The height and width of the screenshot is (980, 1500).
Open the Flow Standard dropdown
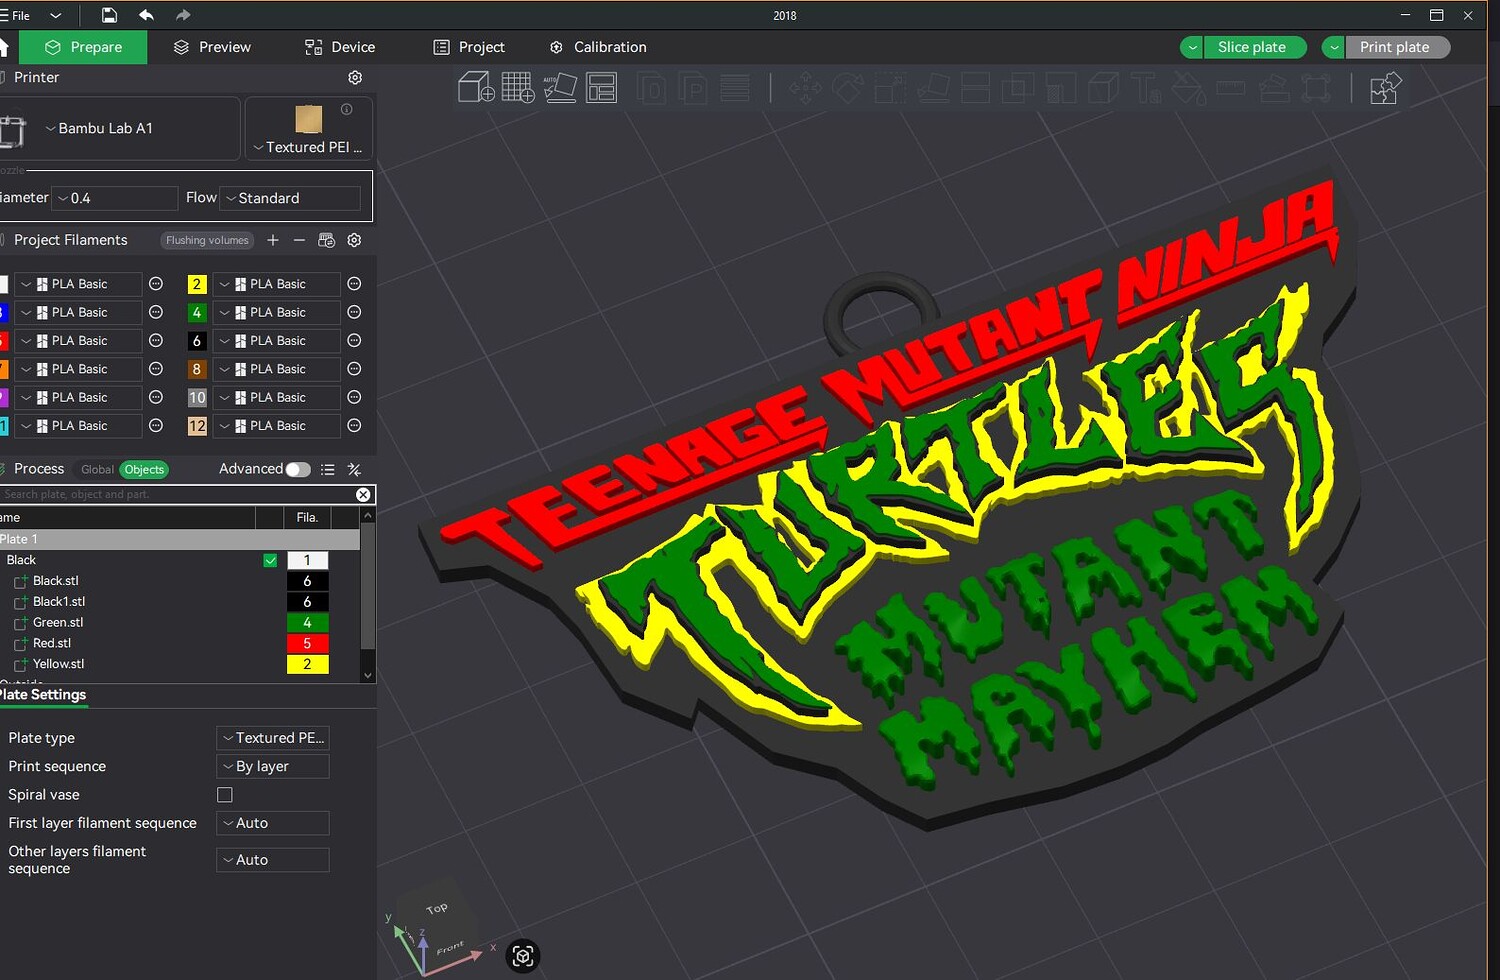[x=291, y=198]
